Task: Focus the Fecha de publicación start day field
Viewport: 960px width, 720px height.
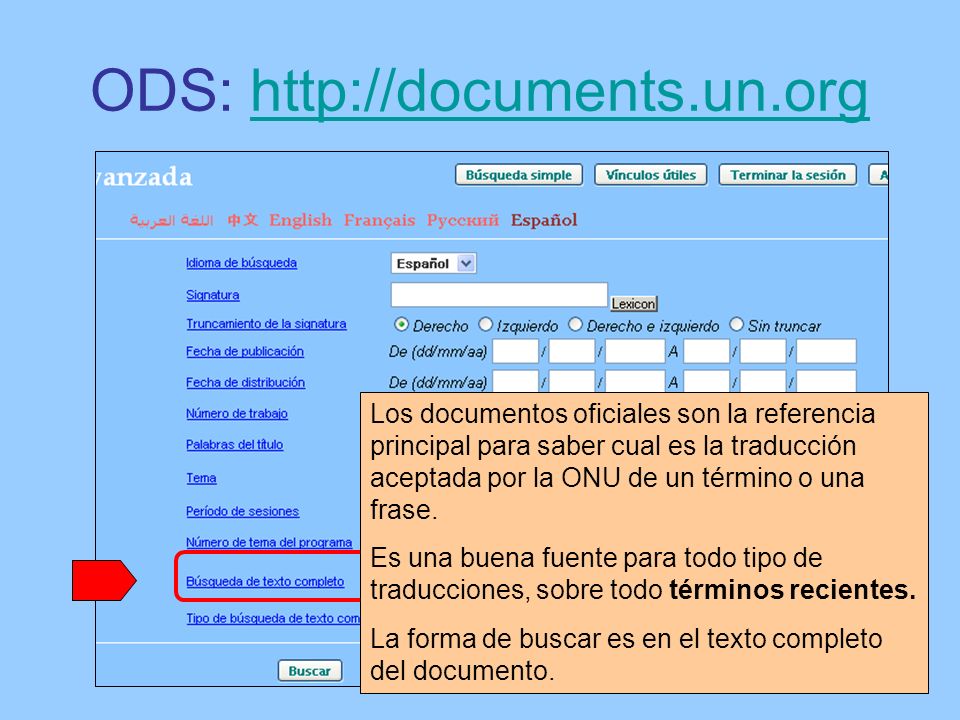Action: tap(516, 351)
